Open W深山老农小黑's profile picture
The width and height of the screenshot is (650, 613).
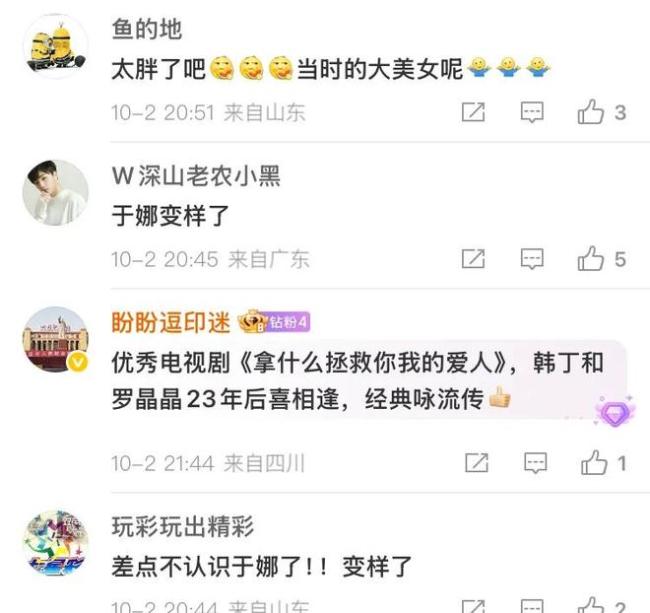[56, 193]
